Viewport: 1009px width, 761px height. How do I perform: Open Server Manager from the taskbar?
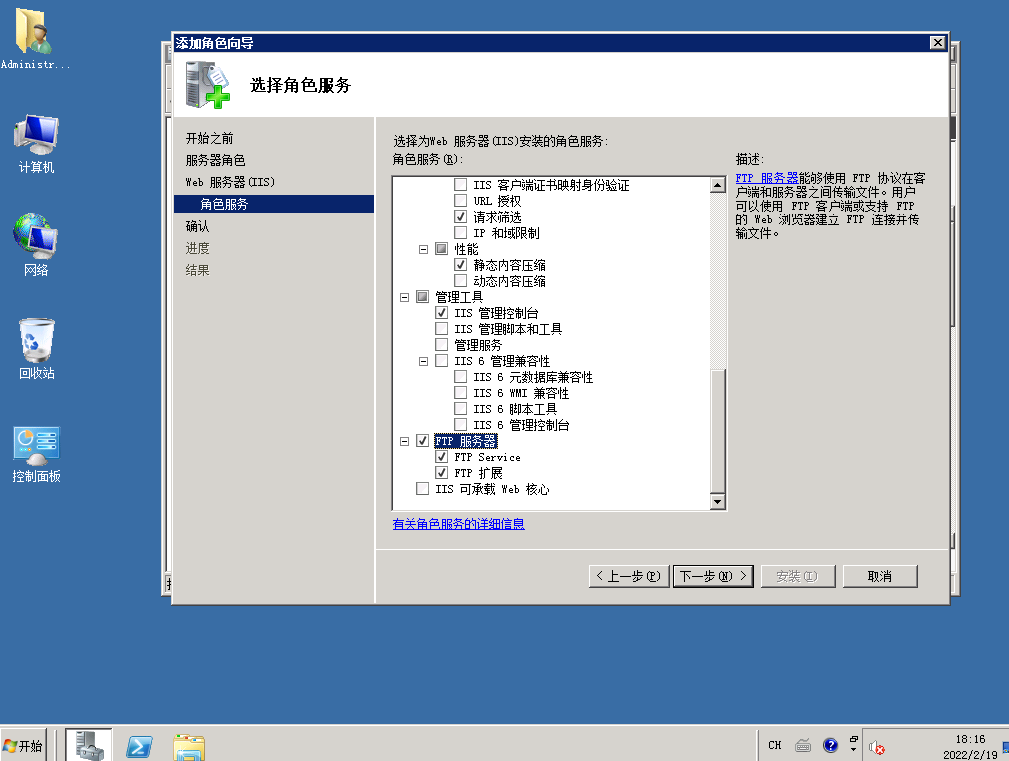pos(89,746)
